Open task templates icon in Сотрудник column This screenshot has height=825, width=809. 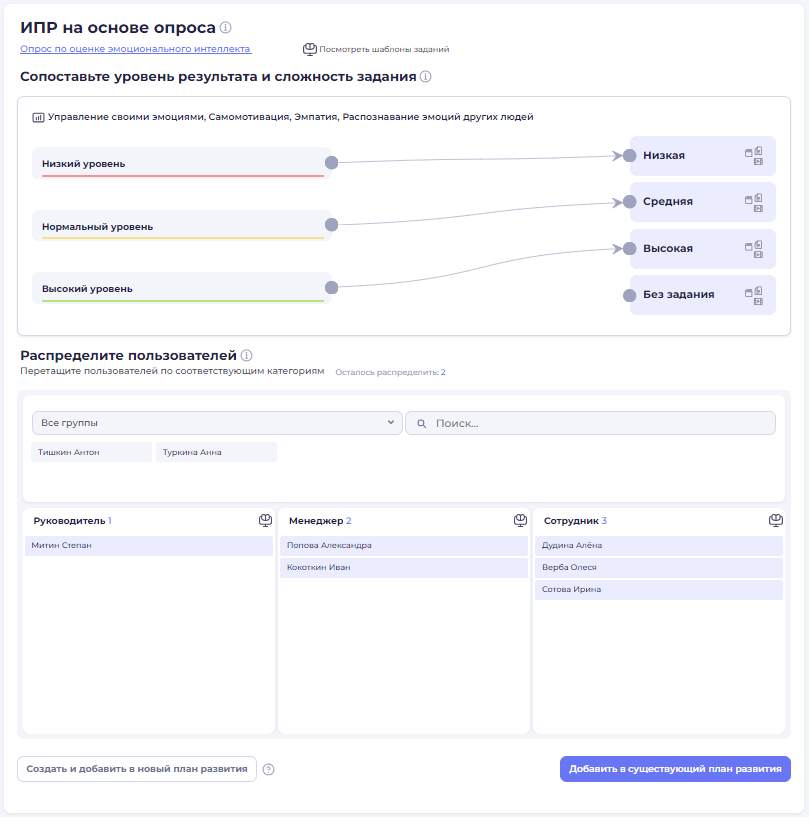(x=776, y=521)
